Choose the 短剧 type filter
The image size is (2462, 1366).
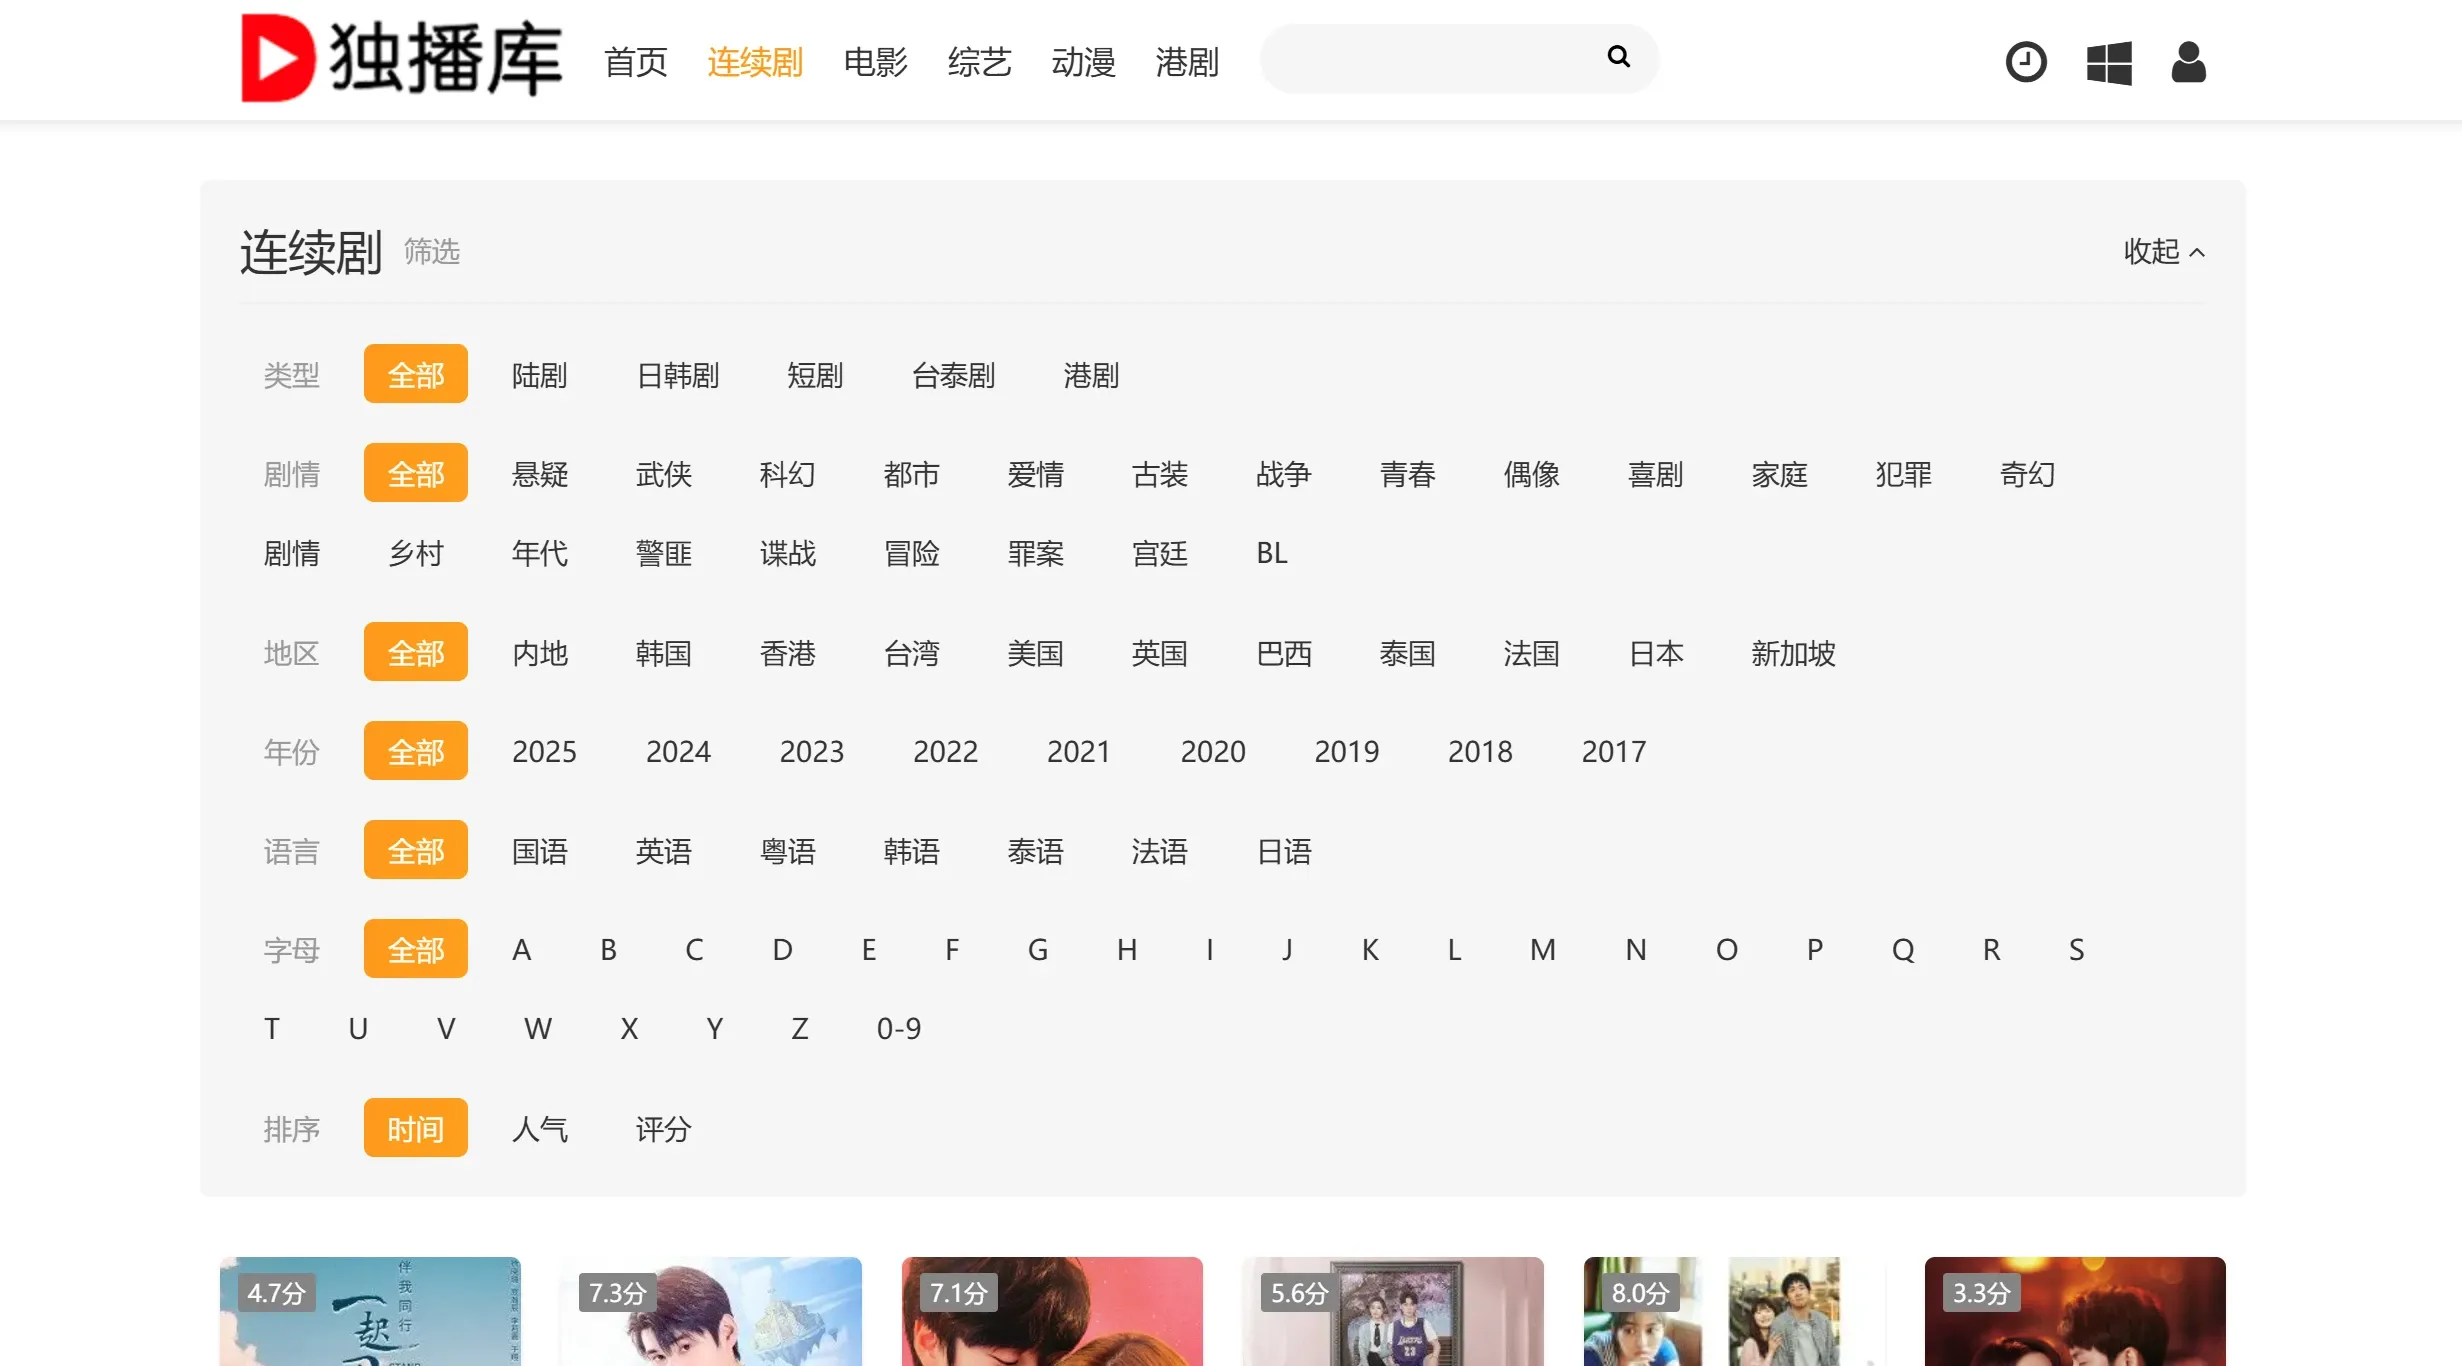coord(816,375)
